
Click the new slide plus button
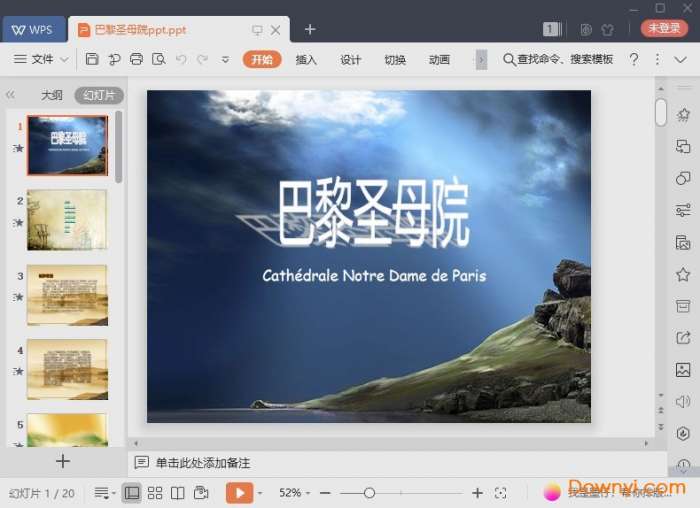pos(63,461)
